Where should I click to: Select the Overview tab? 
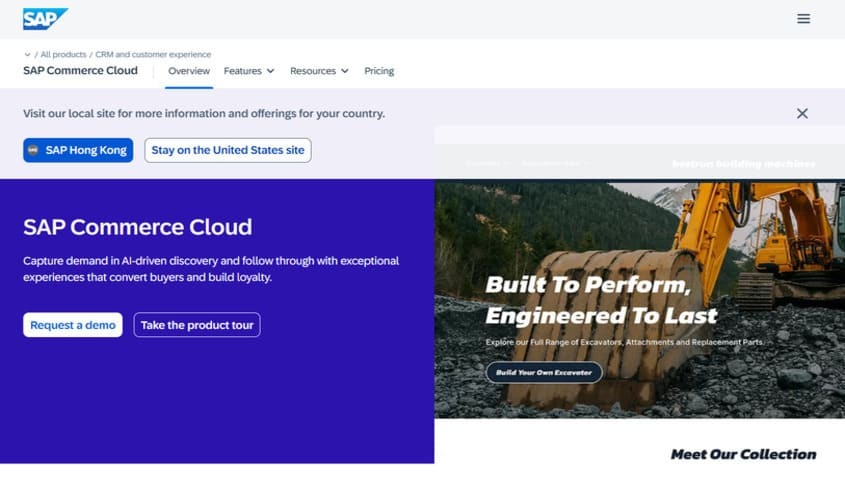click(189, 71)
